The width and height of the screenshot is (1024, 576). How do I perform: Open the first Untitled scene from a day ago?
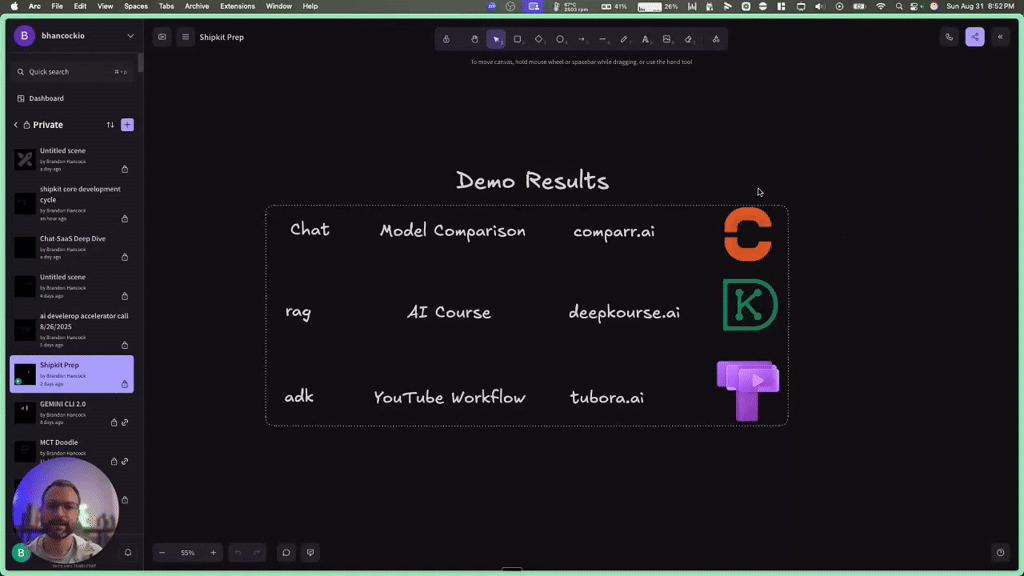pyautogui.click(x=72, y=160)
